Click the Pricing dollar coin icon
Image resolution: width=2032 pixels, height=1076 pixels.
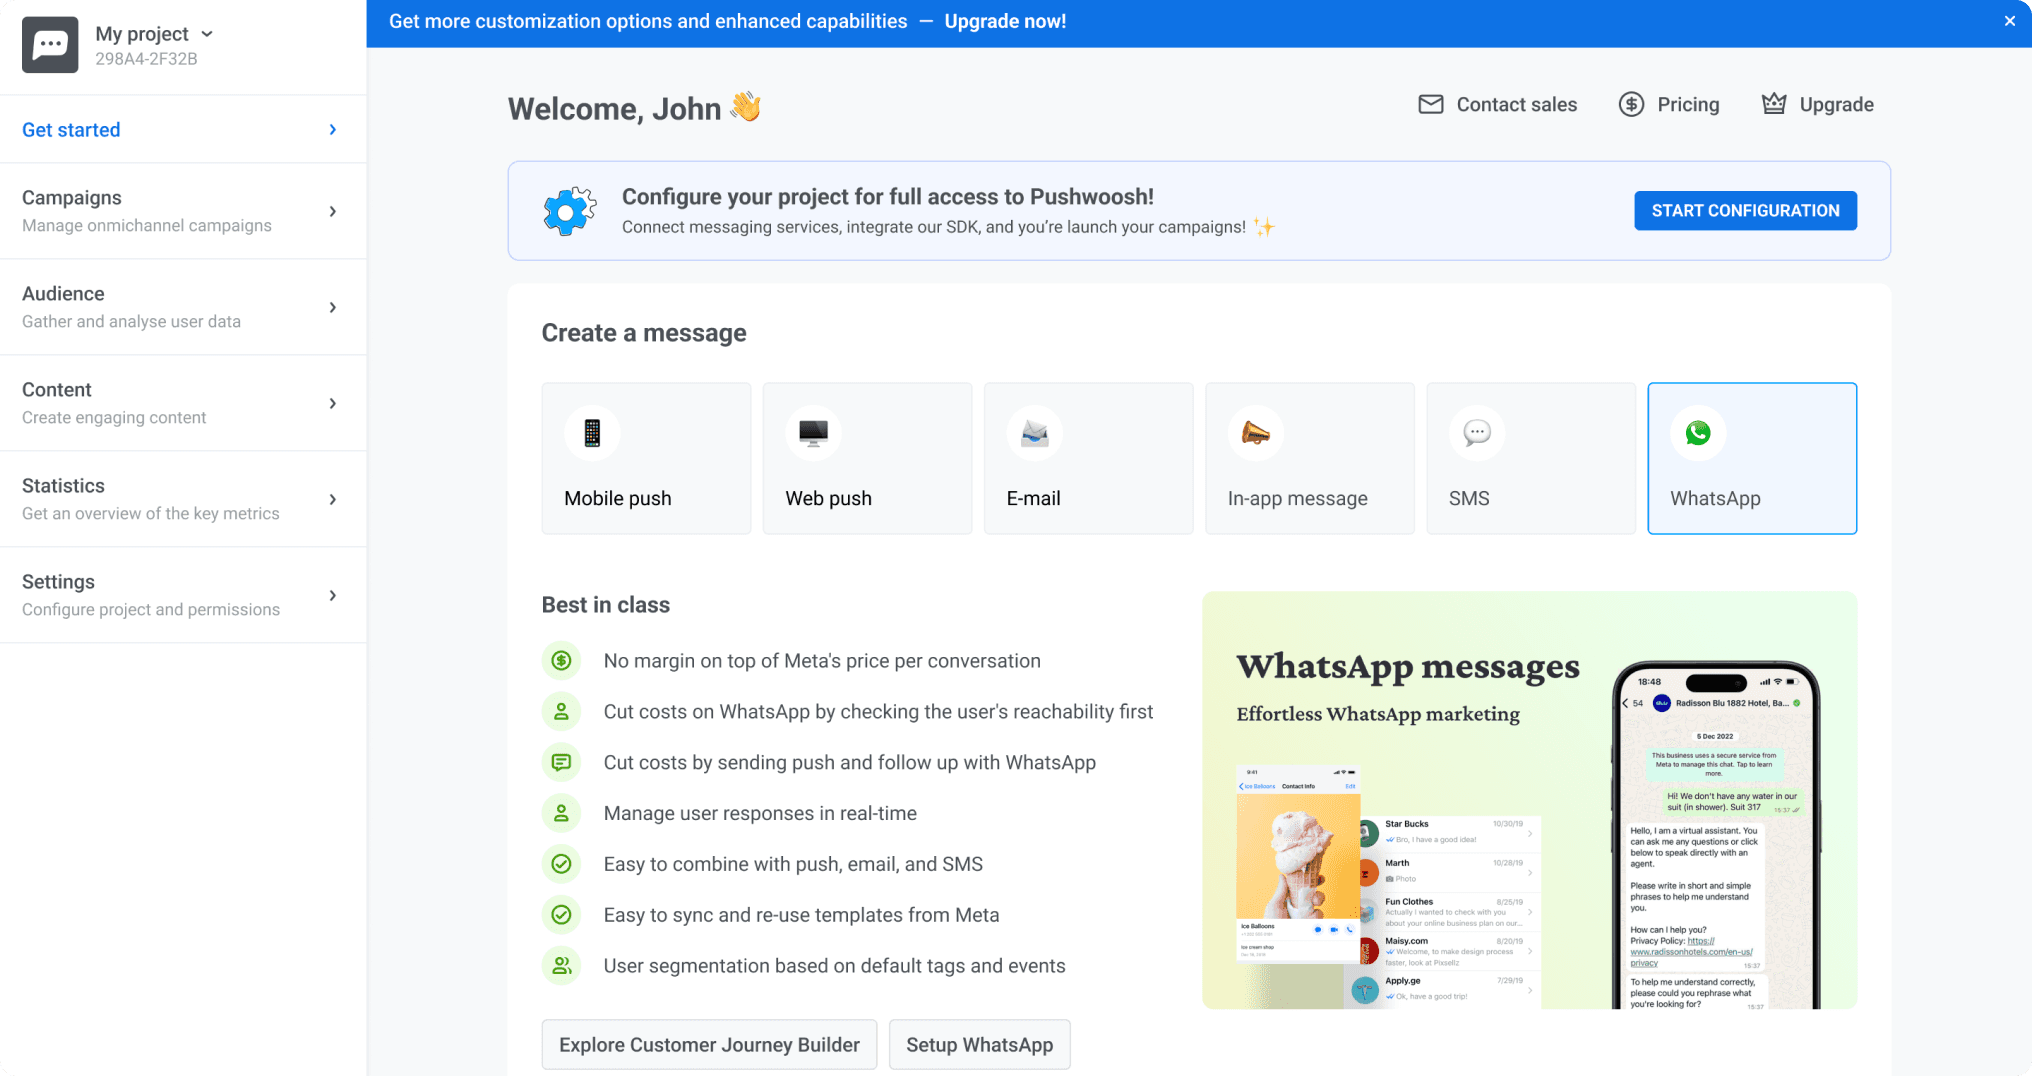tap(1631, 104)
